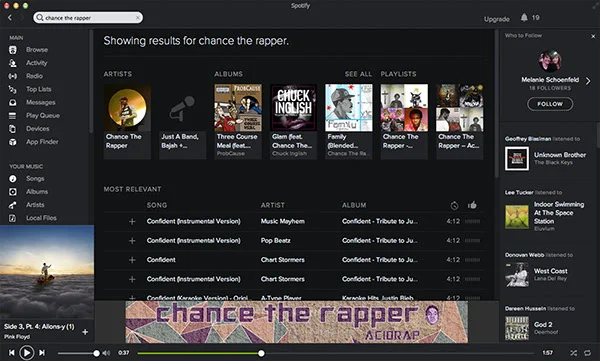
Task: Click in the search box
Action: click(x=88, y=18)
